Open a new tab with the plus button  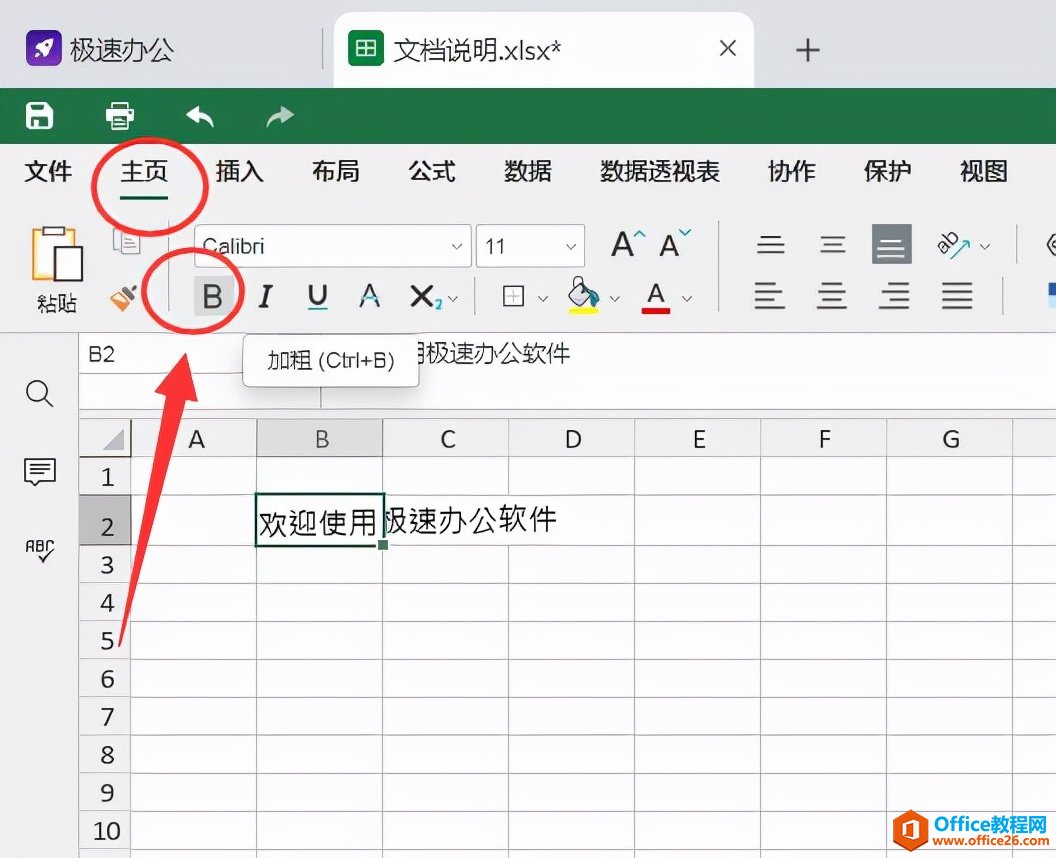(807, 48)
